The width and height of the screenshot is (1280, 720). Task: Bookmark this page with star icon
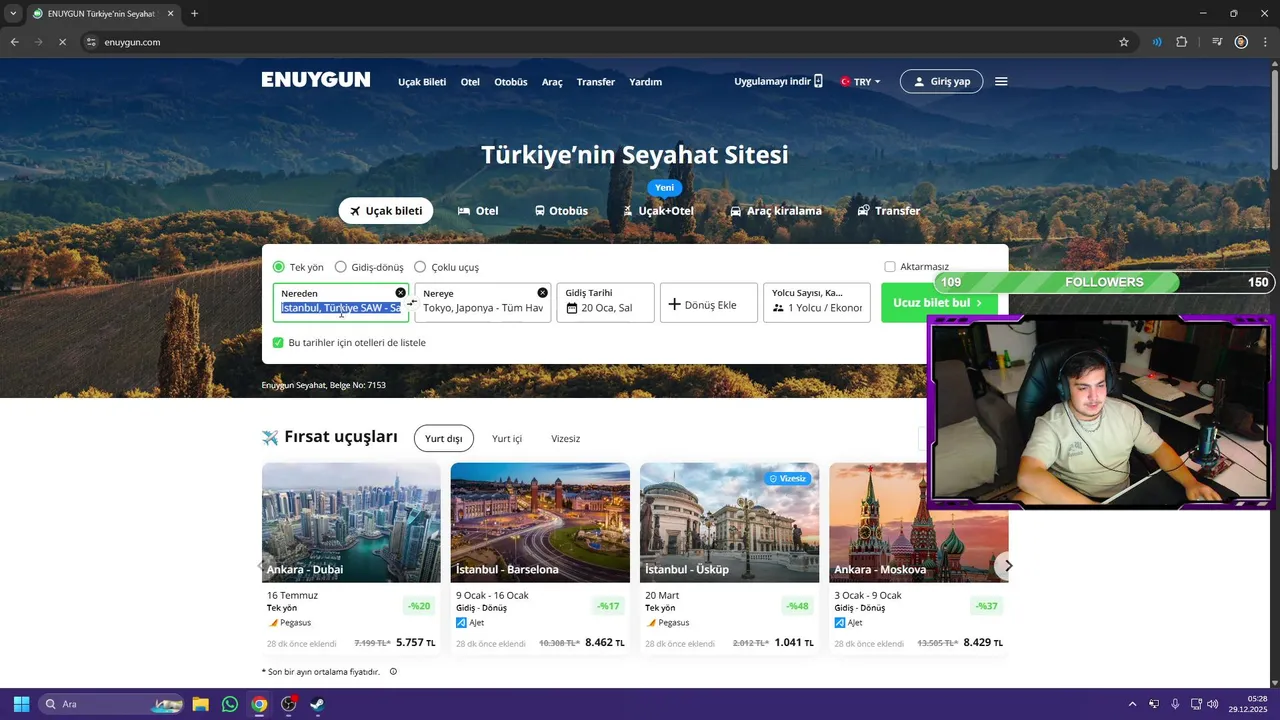(1124, 42)
